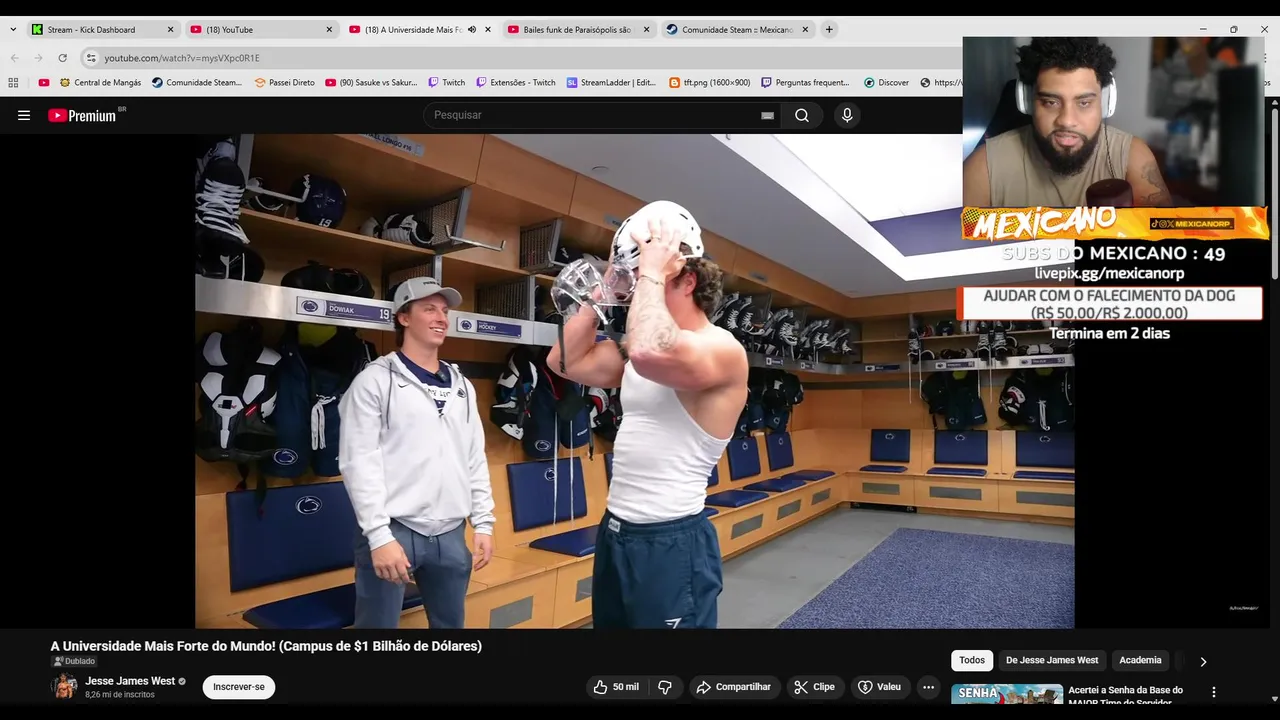Image resolution: width=1280 pixels, height=720 pixels.
Task: Click the search magnifier button
Action: (802, 115)
